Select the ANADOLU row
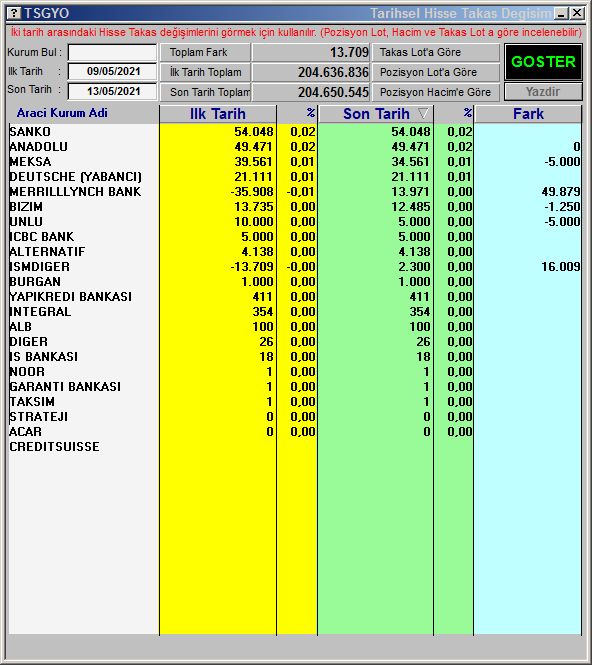Viewport: 592px width, 665px height. pos(295,147)
